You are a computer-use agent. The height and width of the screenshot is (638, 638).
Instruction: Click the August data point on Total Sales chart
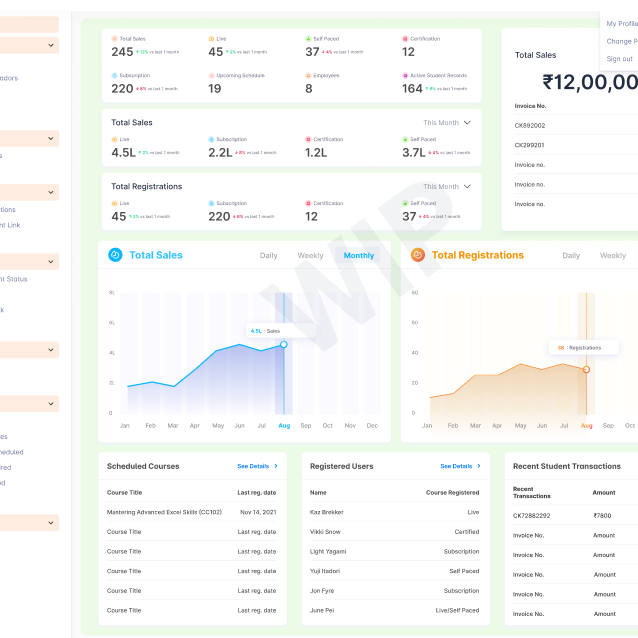click(x=284, y=344)
